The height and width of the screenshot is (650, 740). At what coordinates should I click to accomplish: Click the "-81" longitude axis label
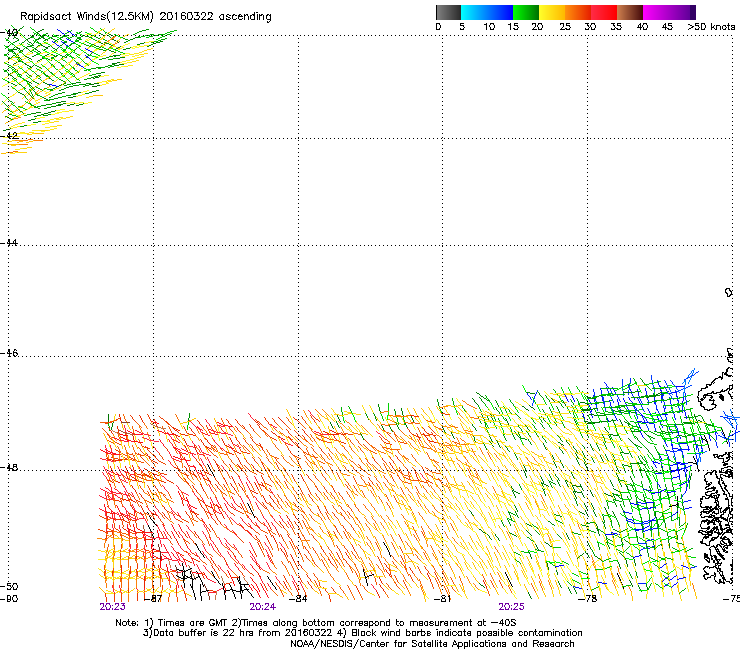tap(443, 599)
